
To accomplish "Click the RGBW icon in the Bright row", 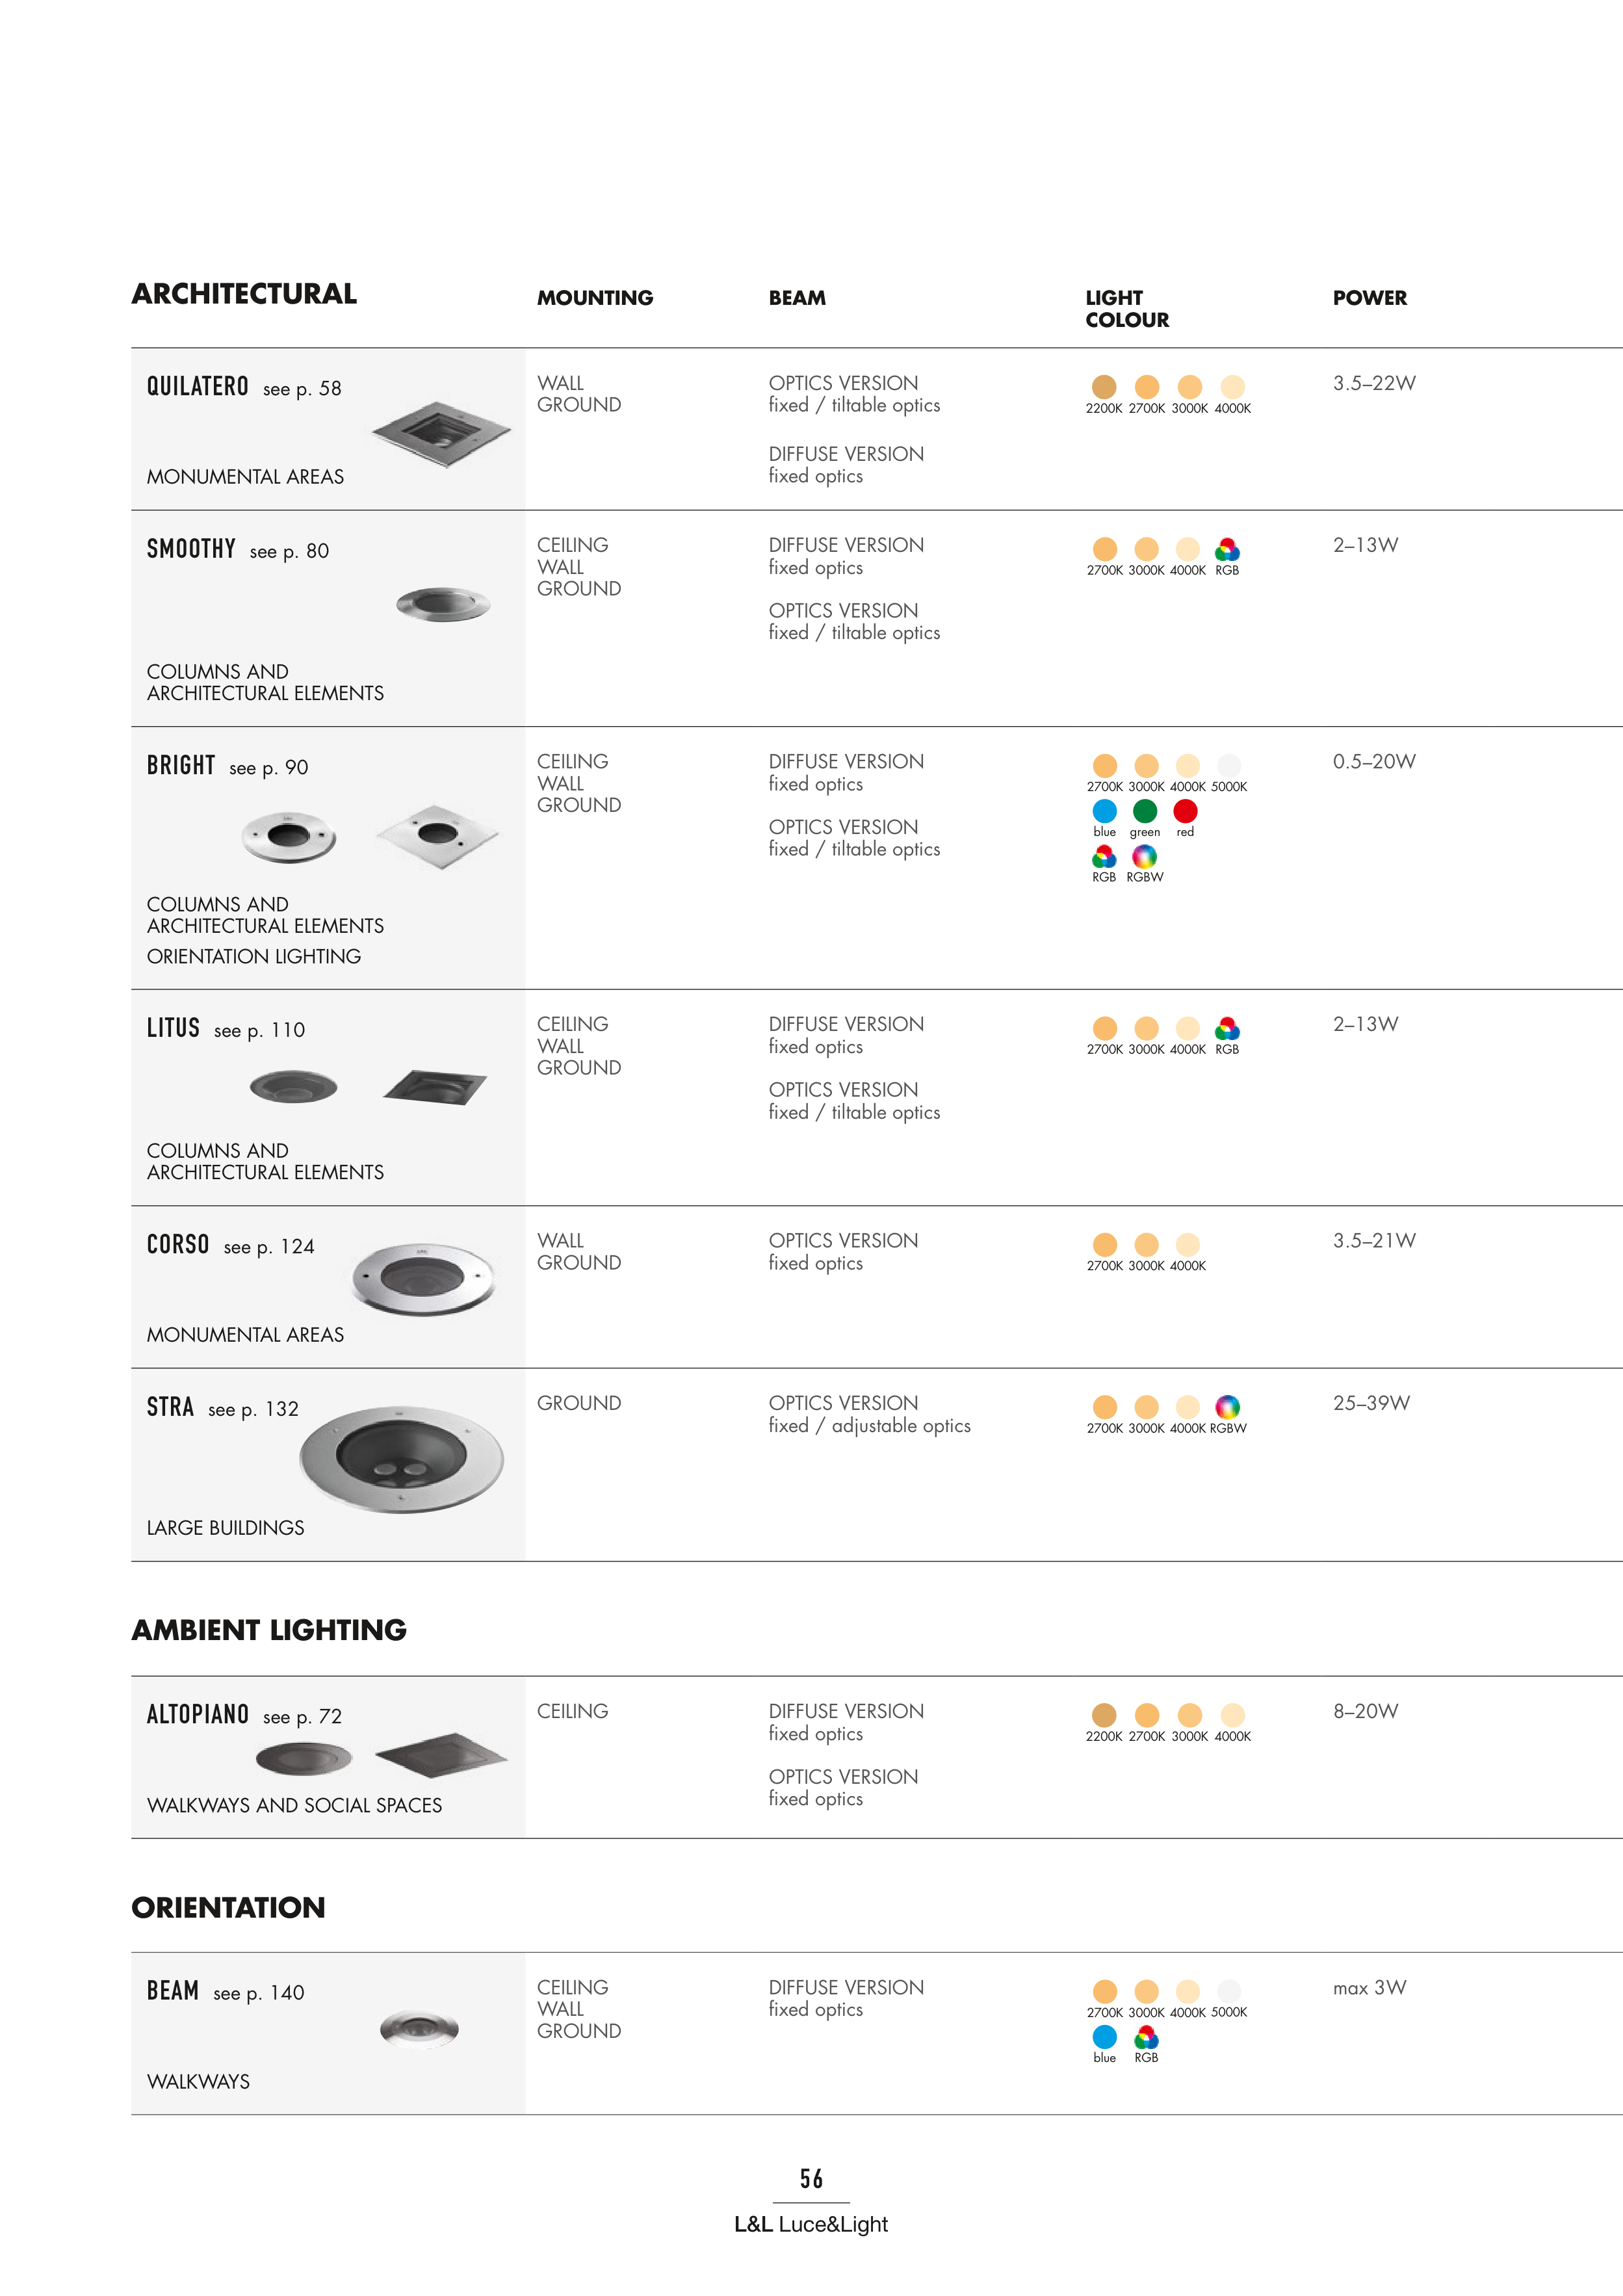I will [x=1144, y=857].
